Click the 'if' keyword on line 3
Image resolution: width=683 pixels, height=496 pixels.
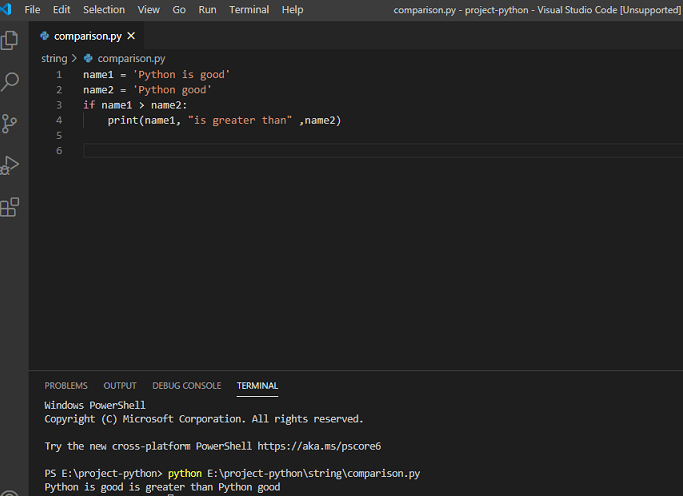pyautogui.click(x=89, y=105)
